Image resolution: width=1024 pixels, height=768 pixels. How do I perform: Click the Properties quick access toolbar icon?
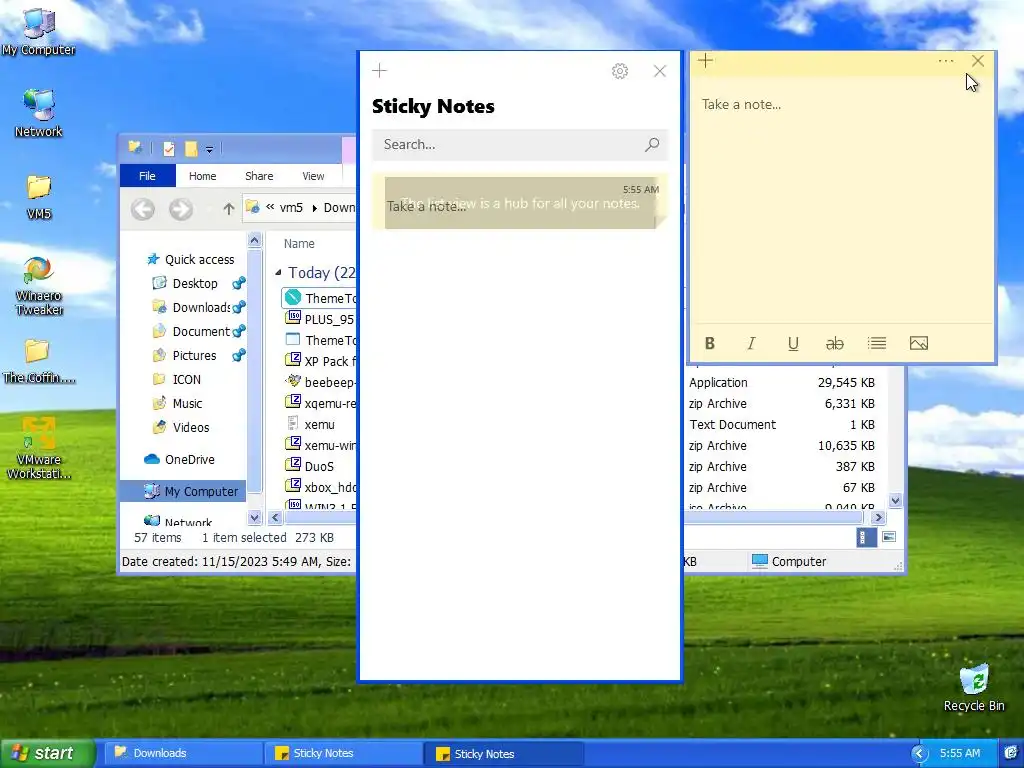[x=168, y=149]
